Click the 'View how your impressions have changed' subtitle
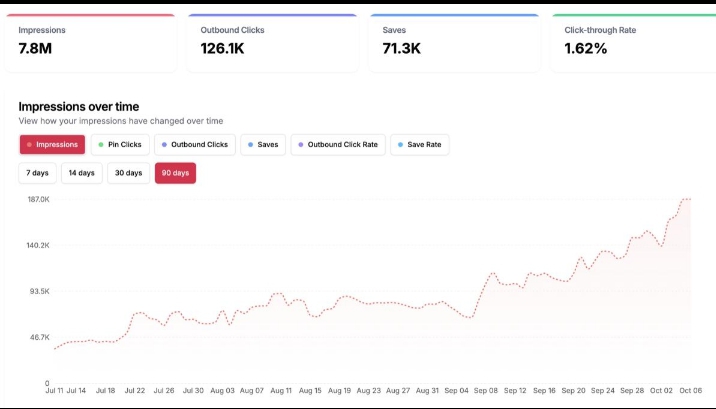This screenshot has height=409, width=716. click(121, 121)
